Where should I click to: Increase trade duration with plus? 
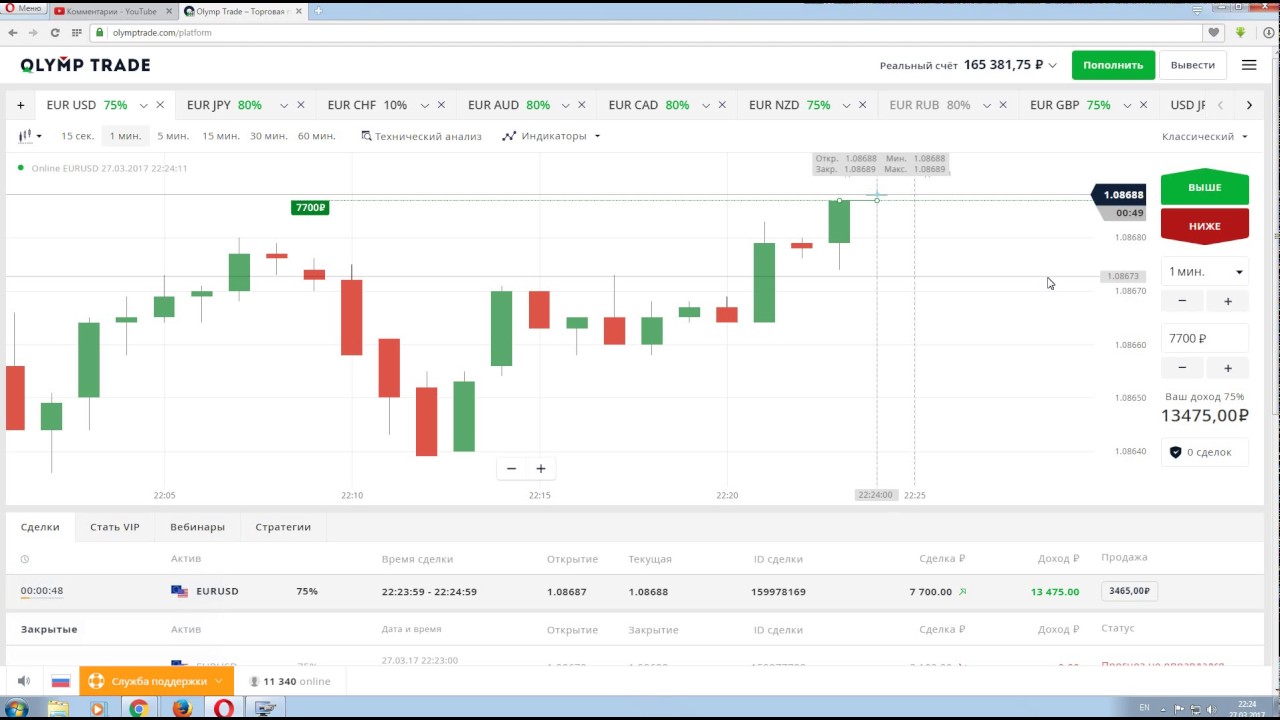[x=1228, y=301]
